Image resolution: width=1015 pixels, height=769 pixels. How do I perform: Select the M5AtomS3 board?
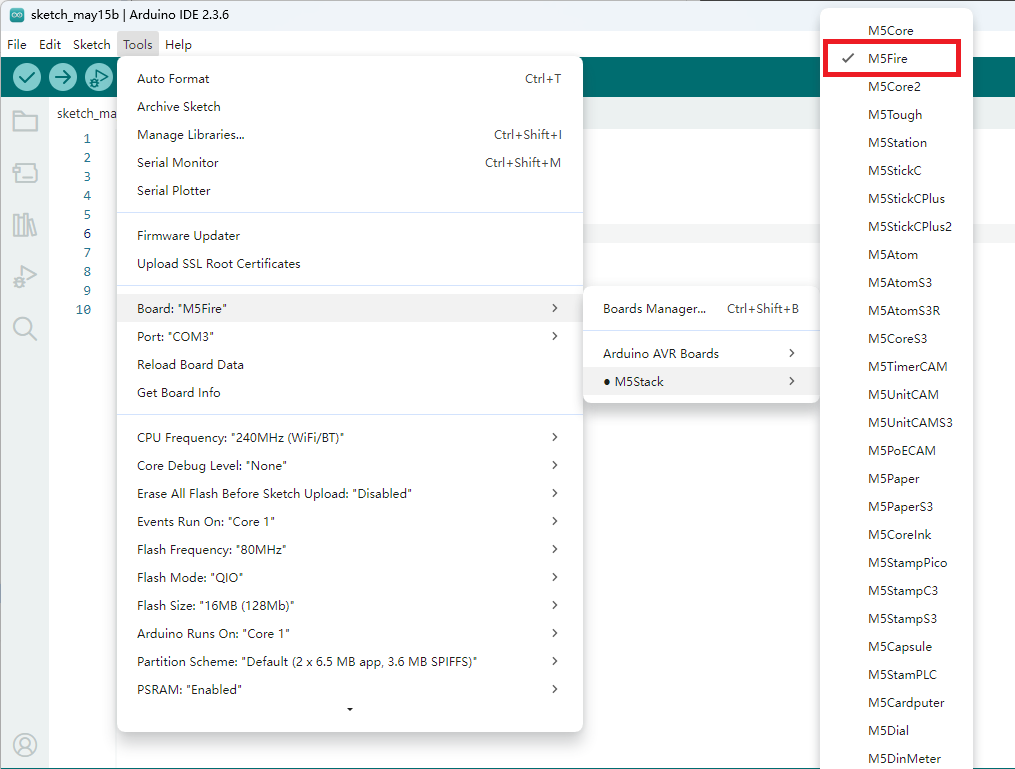pos(897,283)
